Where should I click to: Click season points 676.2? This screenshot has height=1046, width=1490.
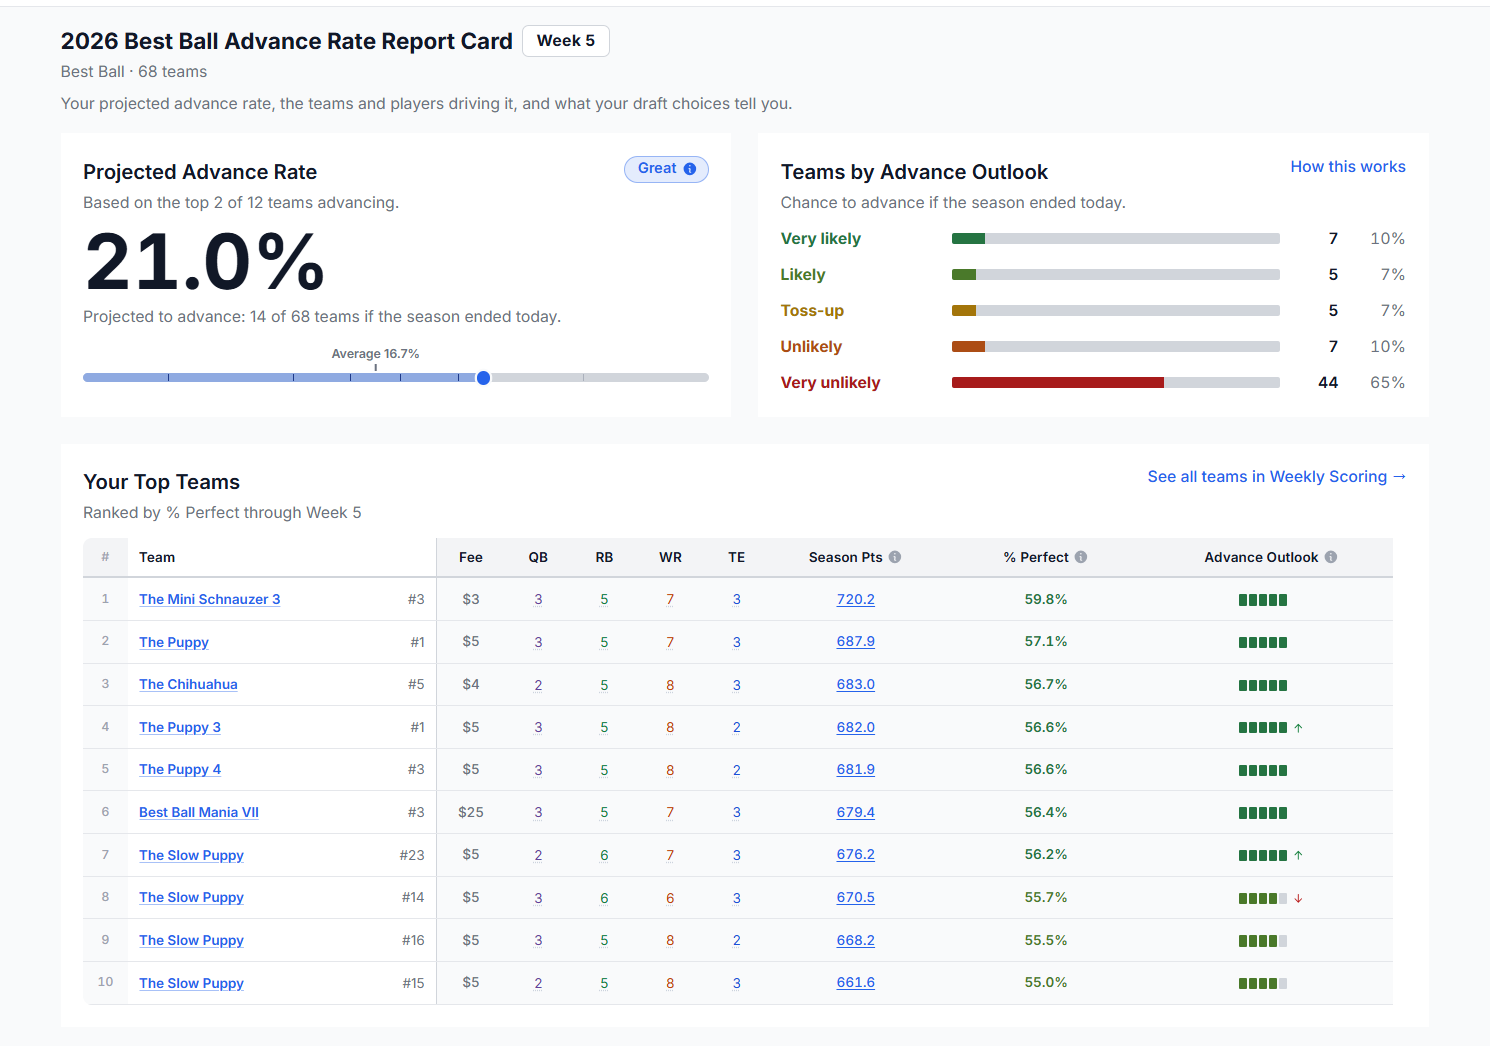click(x=856, y=854)
